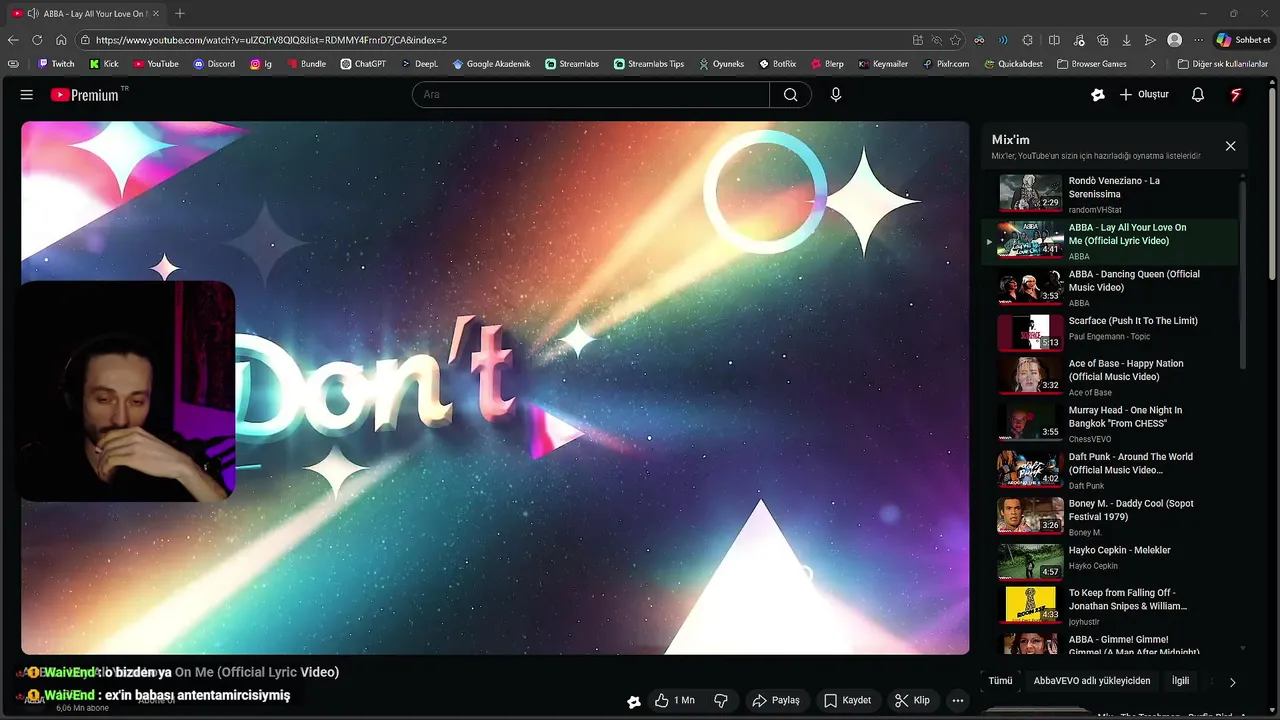This screenshot has width=1280, height=720.
Task: Open the YouTube guide hamburger menu
Action: click(27, 95)
